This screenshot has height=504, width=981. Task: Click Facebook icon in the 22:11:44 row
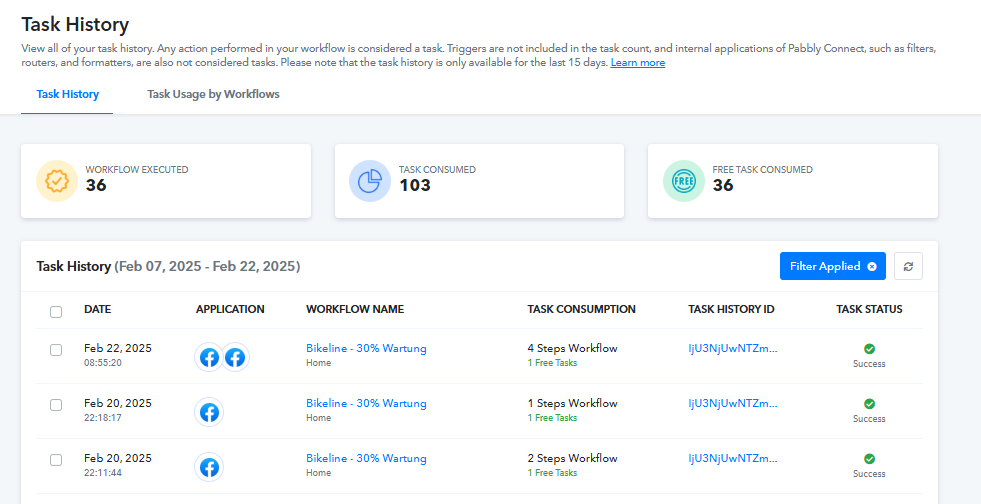(x=210, y=468)
